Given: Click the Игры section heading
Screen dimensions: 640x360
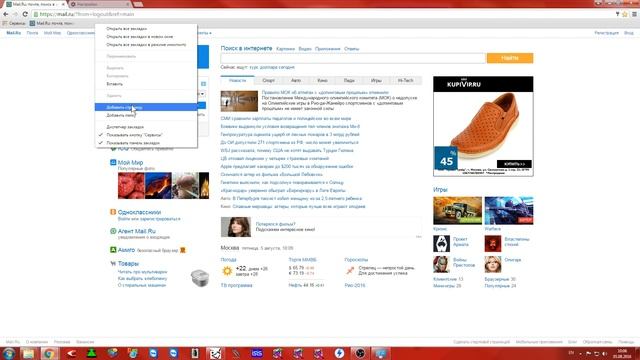Looking at the screenshot, I should coord(440,190).
